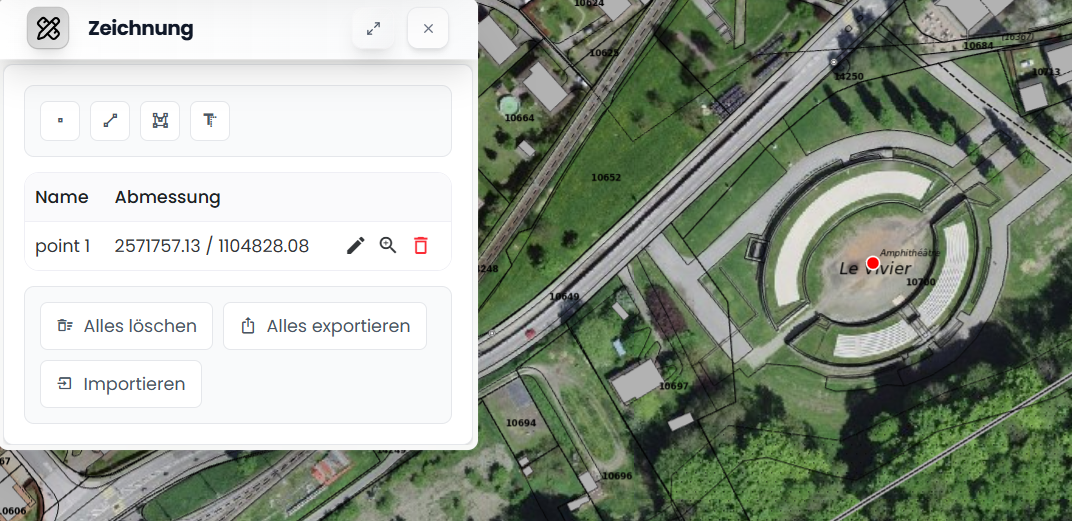Click the Zeichnung drawing panel icon

(48, 28)
